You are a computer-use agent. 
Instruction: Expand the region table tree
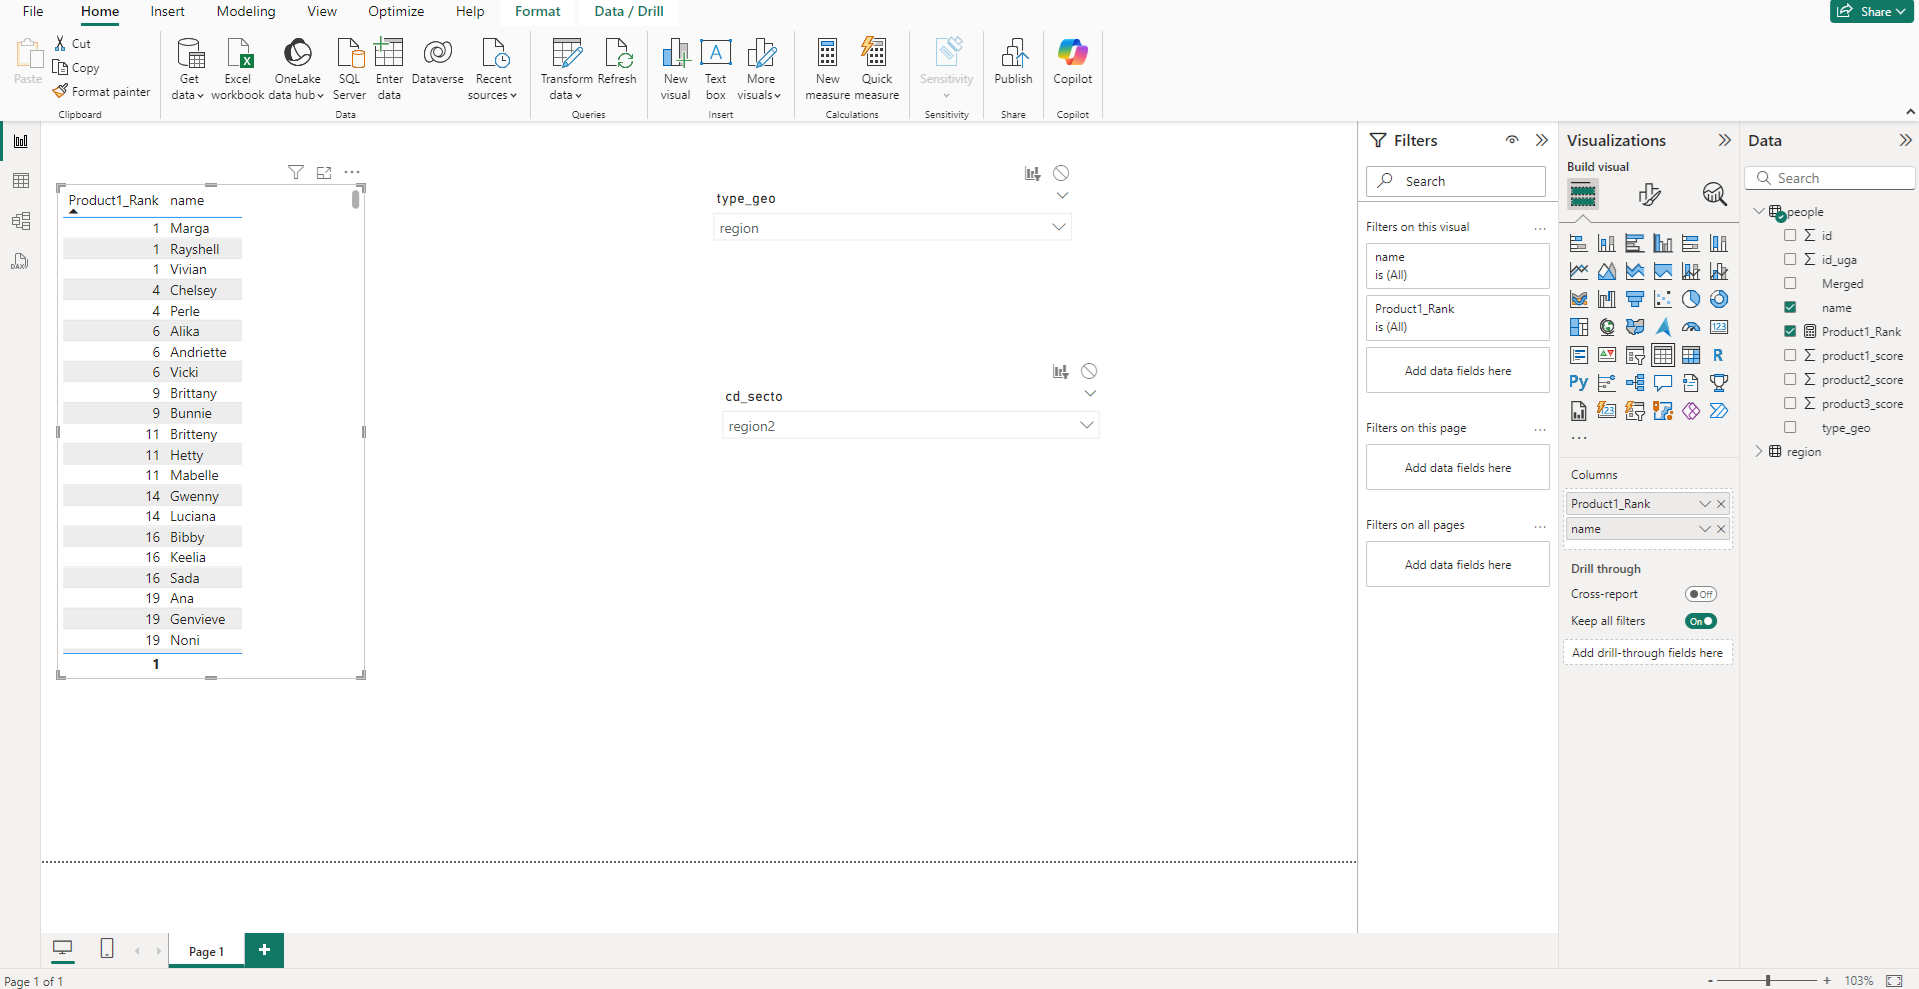[x=1759, y=452]
